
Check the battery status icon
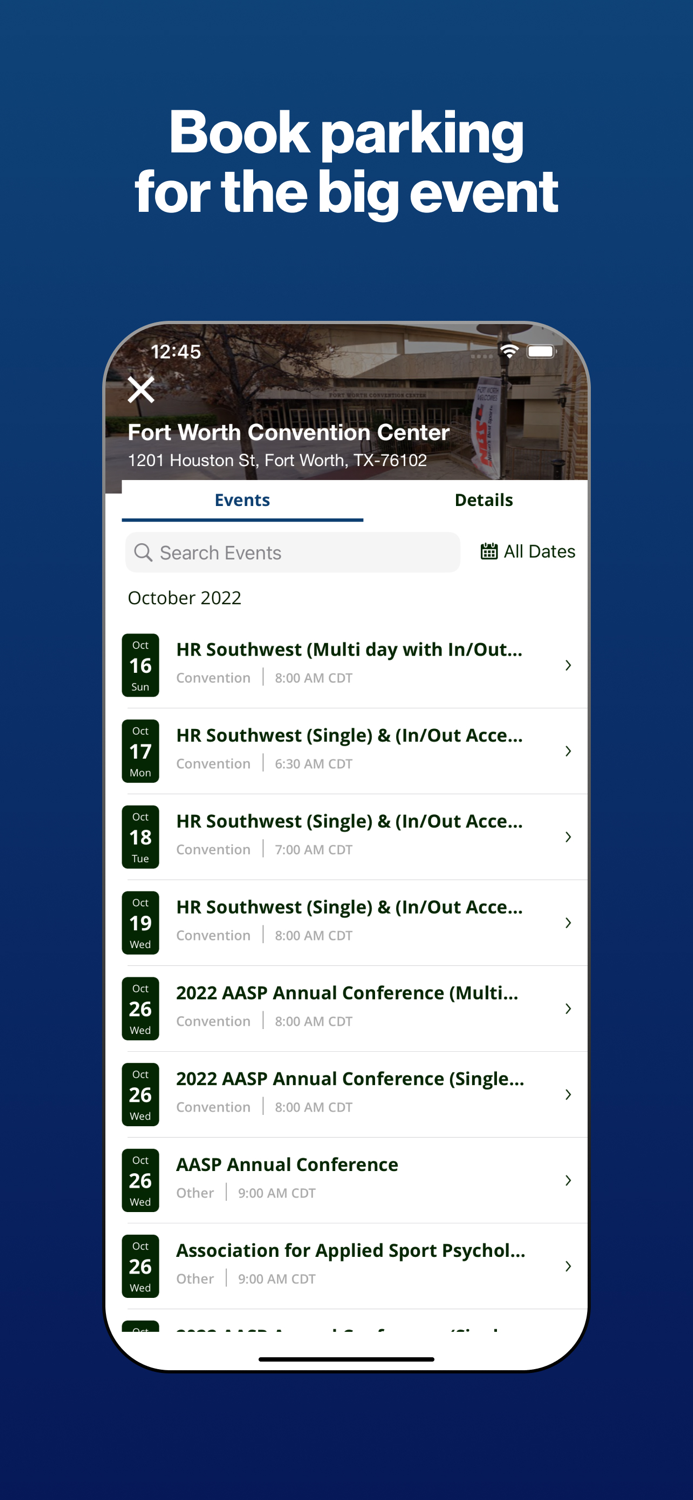coord(541,351)
